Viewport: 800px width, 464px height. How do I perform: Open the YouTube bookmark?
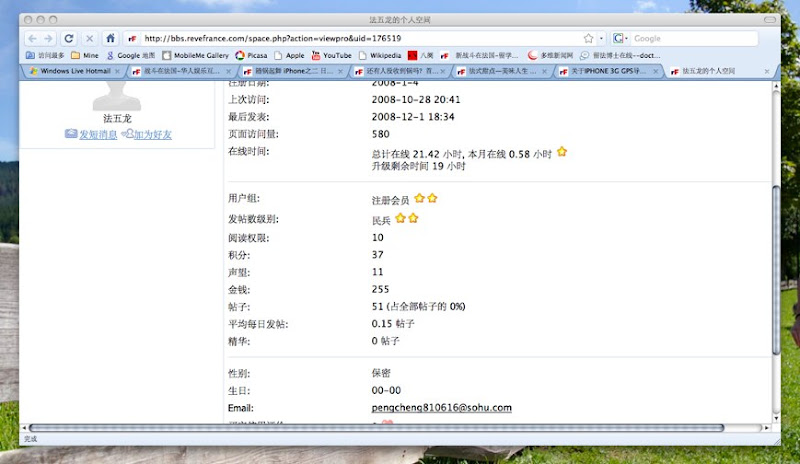[x=332, y=55]
